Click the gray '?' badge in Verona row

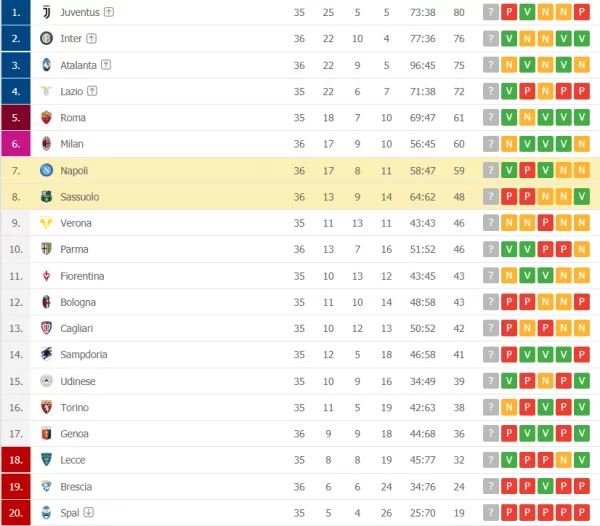(x=490, y=223)
